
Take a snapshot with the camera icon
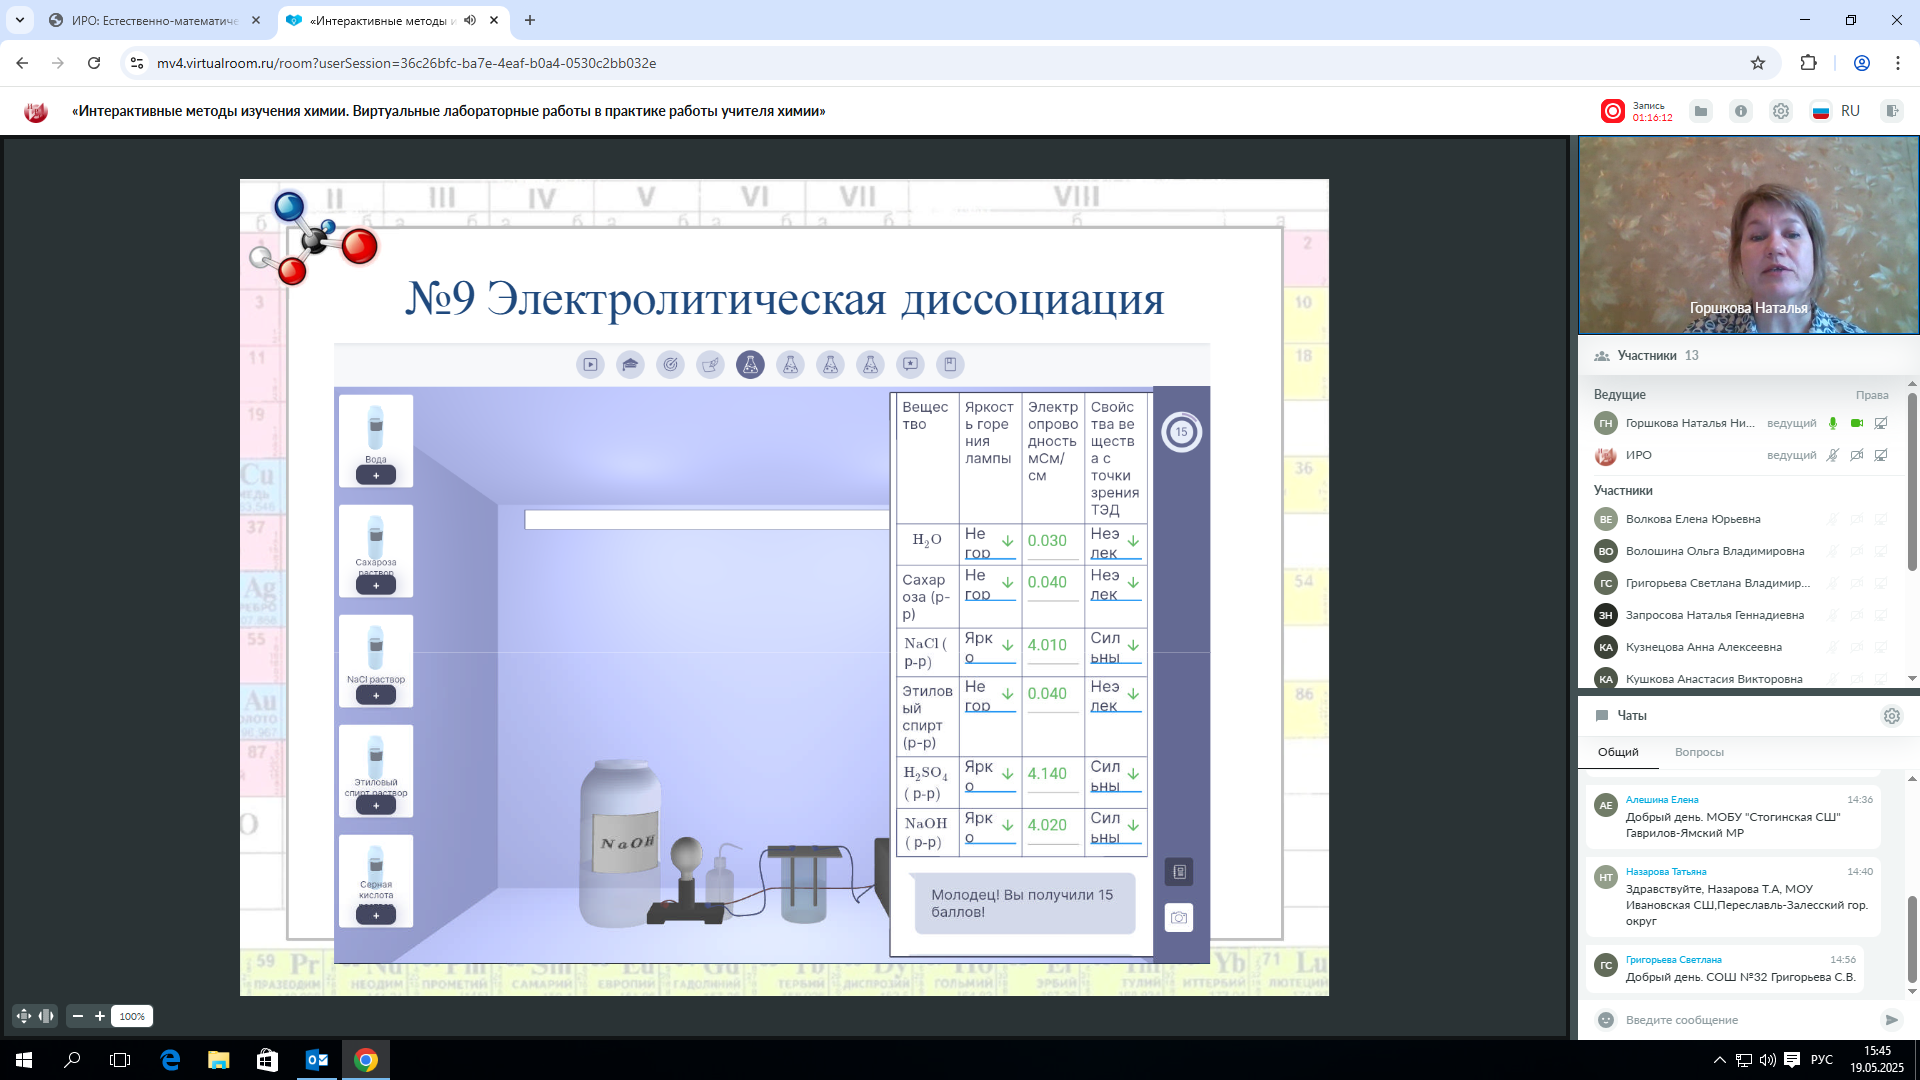(x=1179, y=918)
